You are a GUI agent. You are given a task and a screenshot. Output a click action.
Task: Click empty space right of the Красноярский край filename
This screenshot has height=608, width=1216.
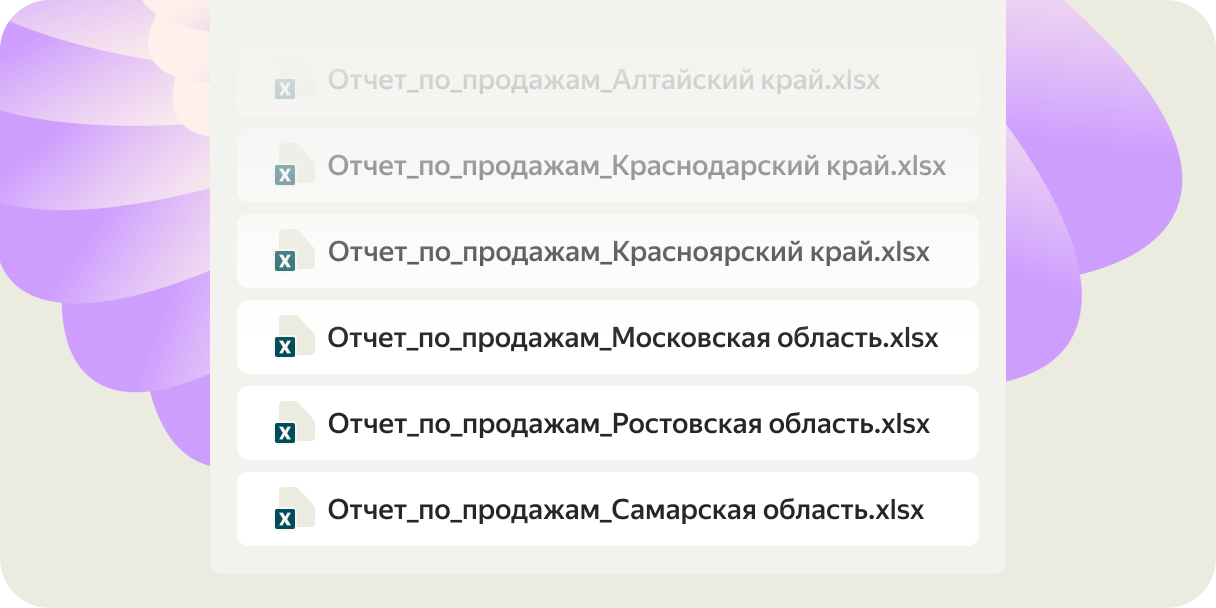(955, 252)
